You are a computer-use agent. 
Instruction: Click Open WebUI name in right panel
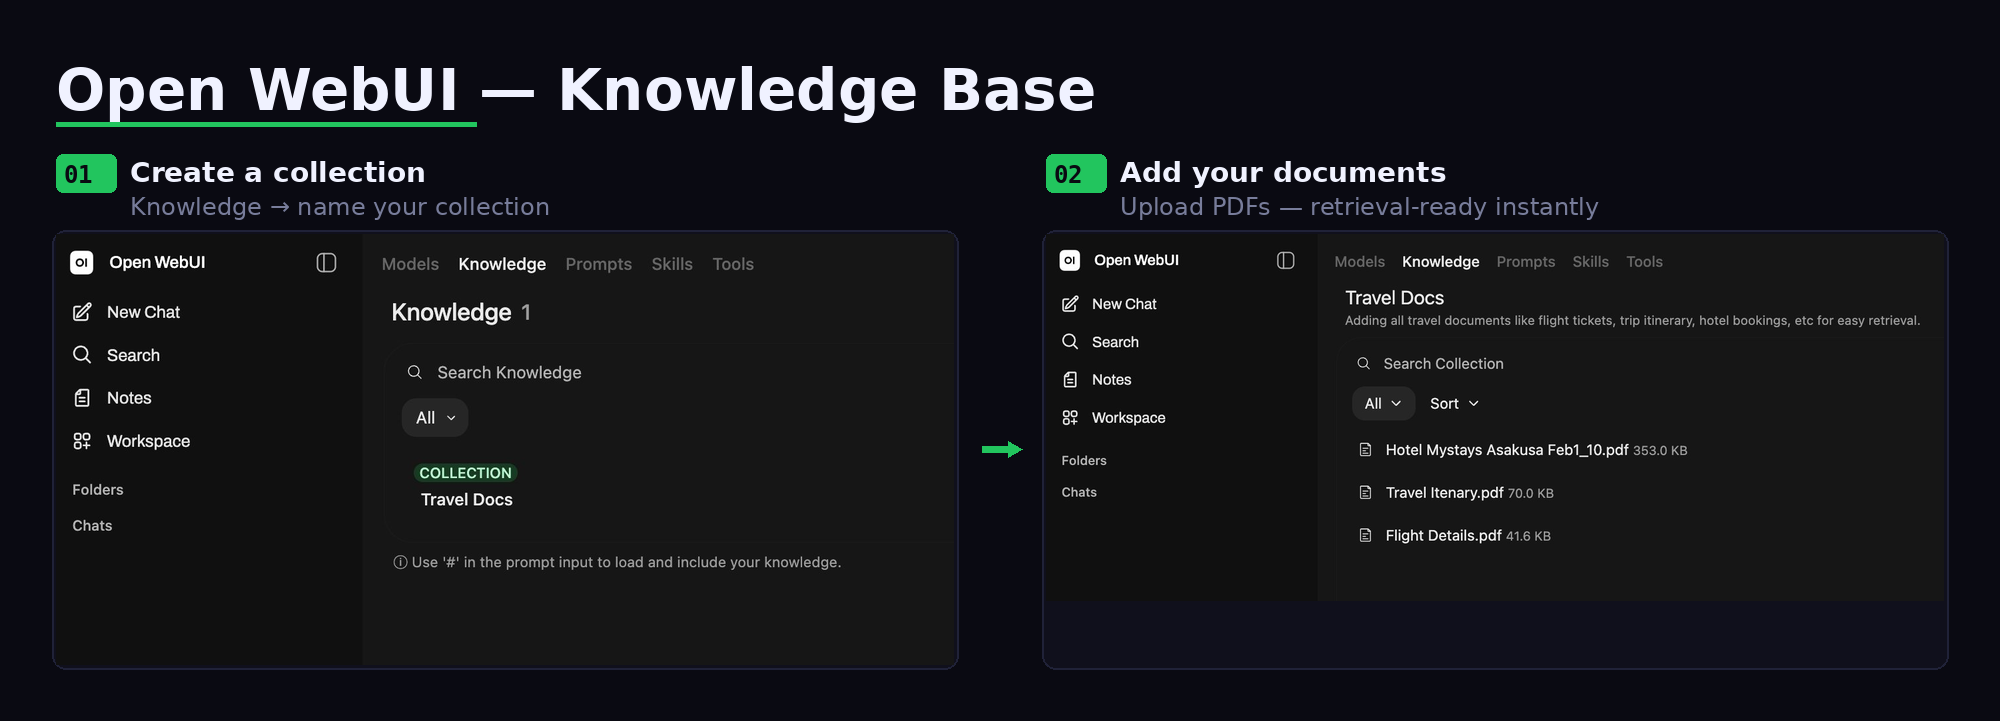pyautogui.click(x=1136, y=260)
